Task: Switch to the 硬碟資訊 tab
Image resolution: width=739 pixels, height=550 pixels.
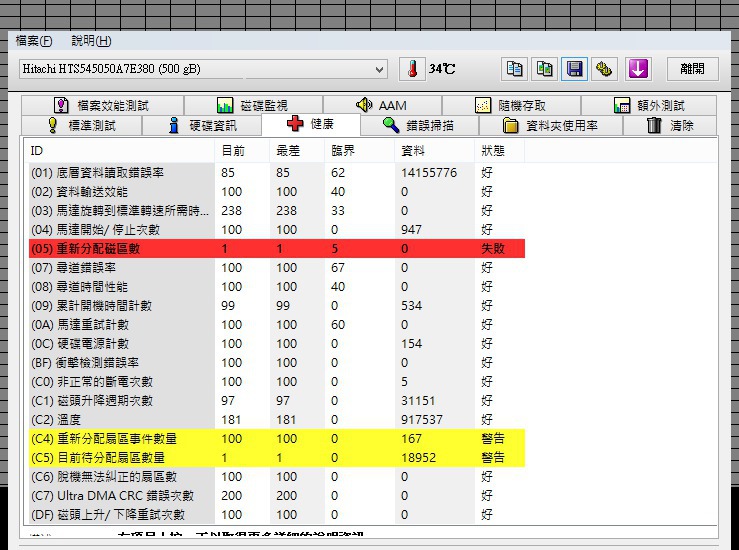Action: click(x=202, y=125)
